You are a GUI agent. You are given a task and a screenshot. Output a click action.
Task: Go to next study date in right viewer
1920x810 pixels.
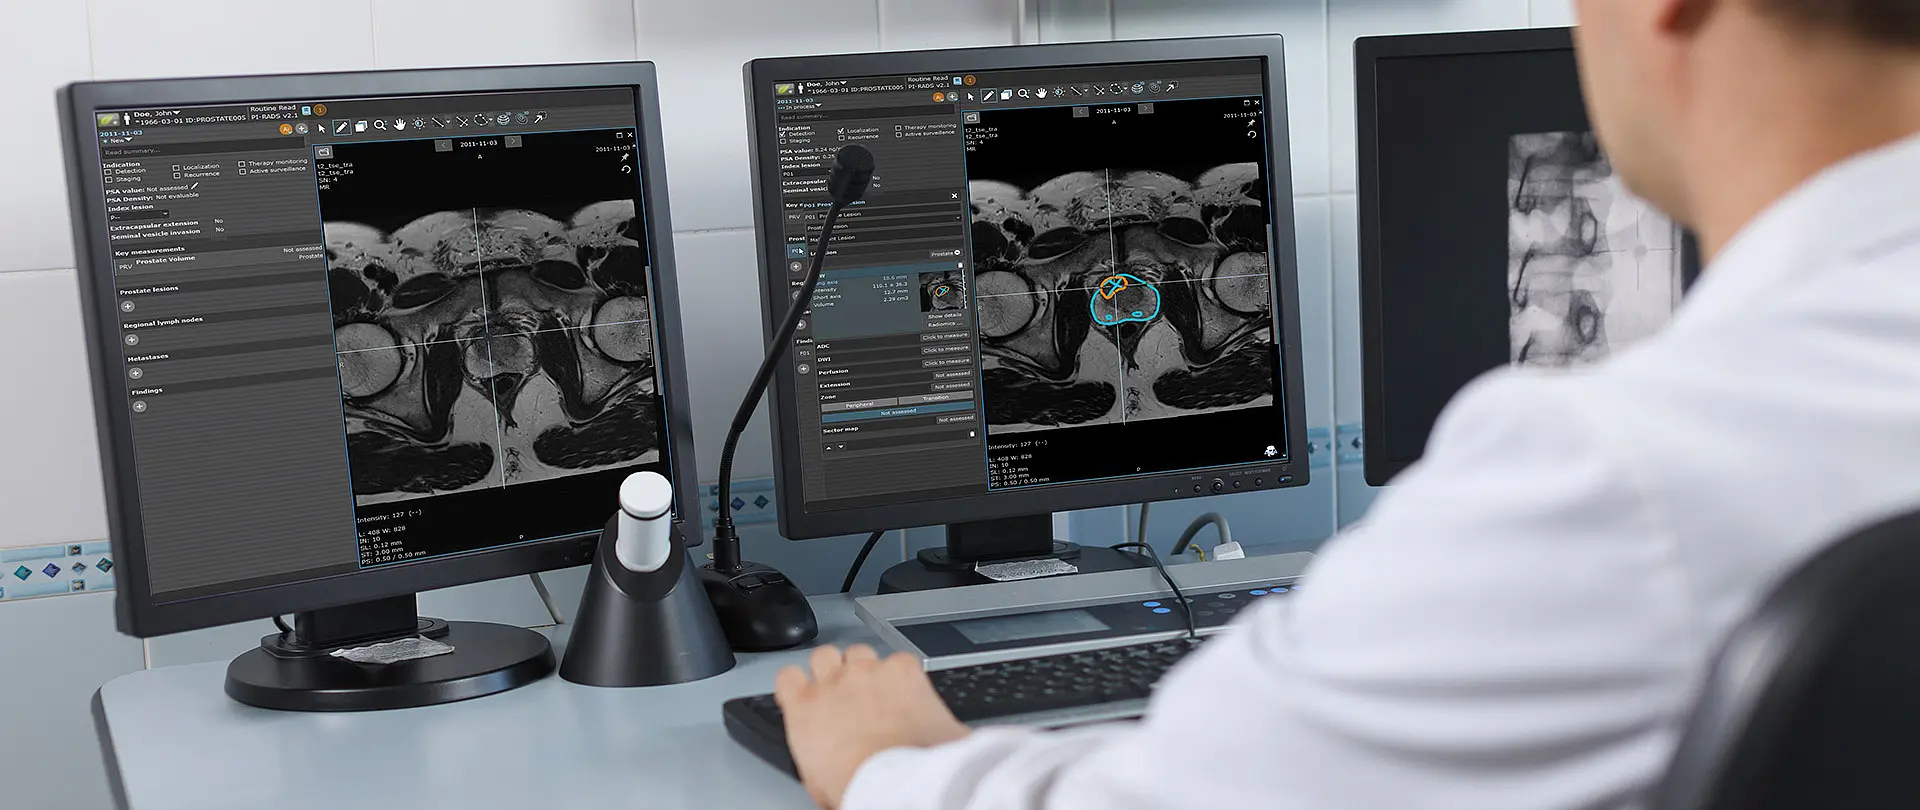click(1145, 108)
